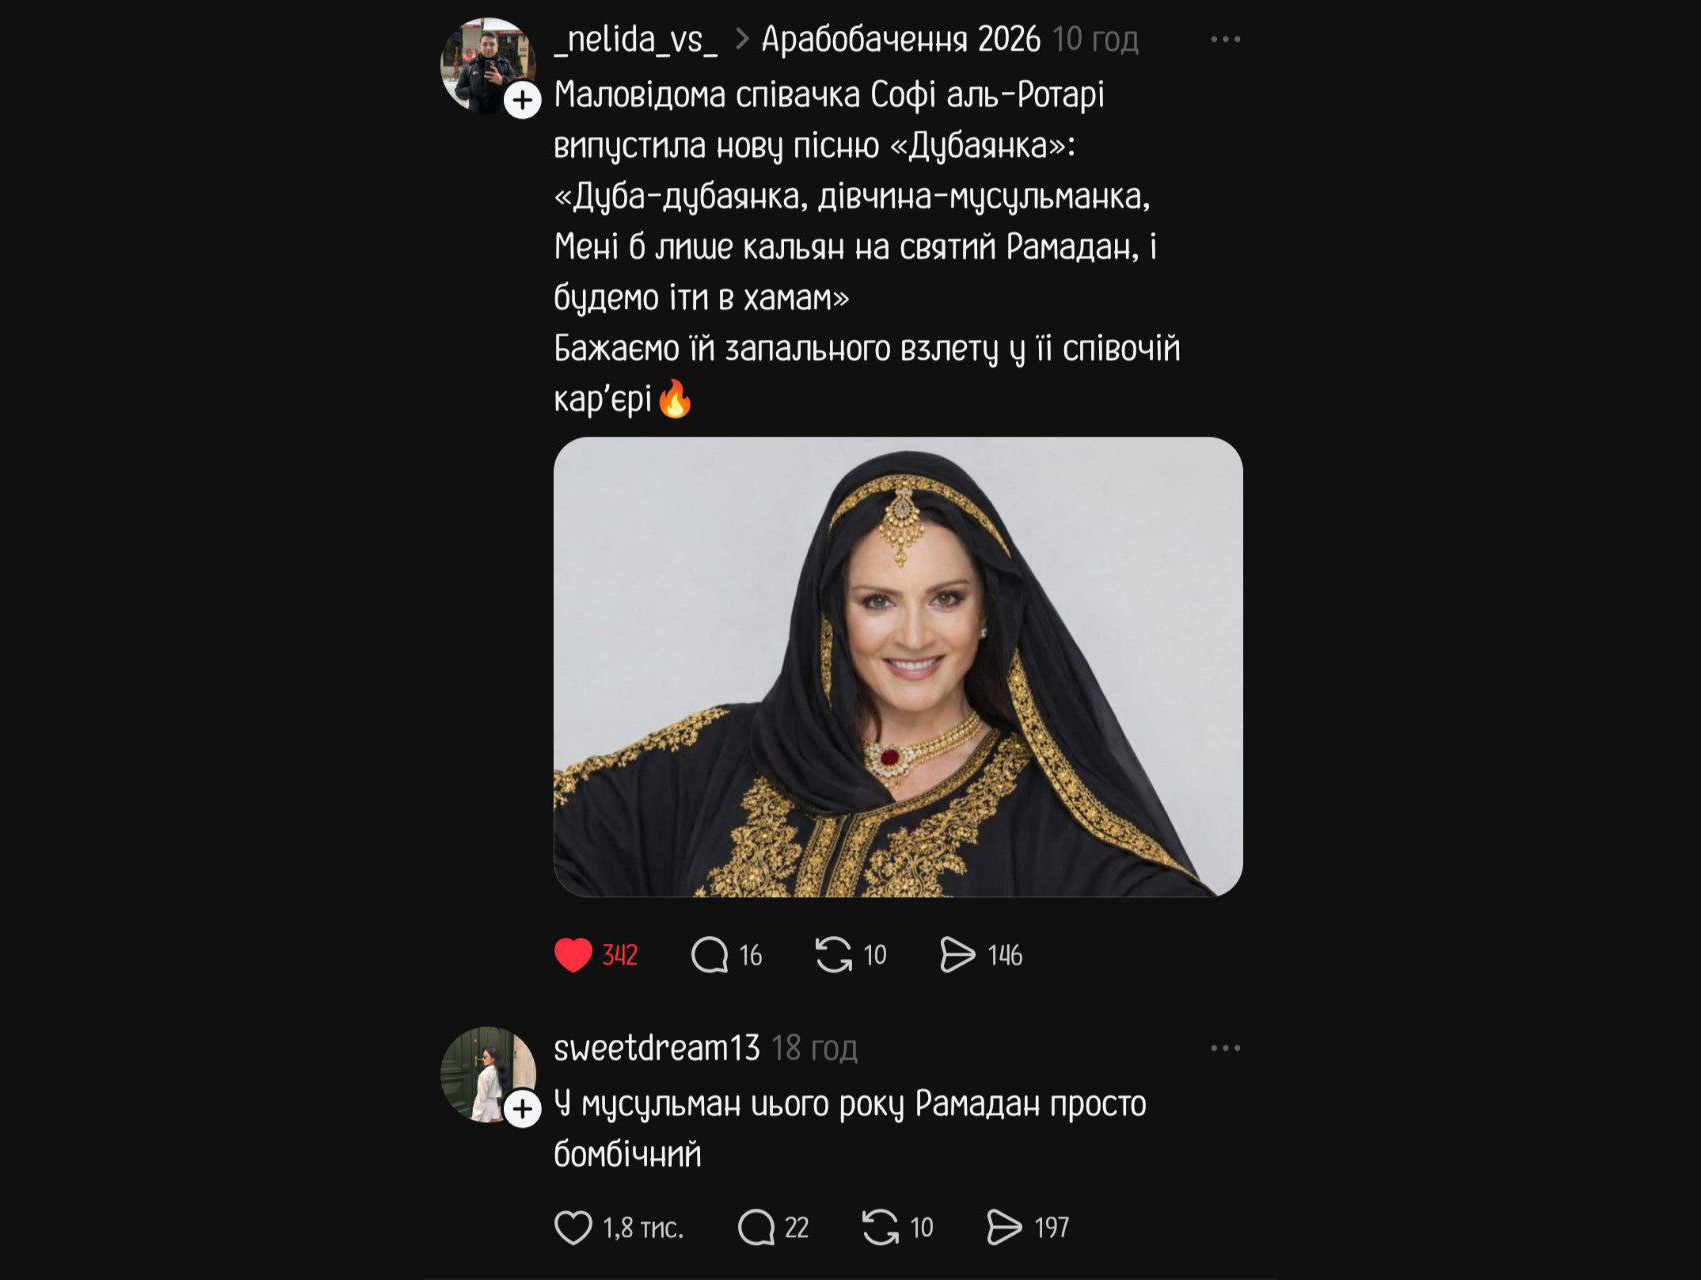Like the sweetdream13 reply
Viewport: 1701px width, 1280px height.
click(573, 1227)
